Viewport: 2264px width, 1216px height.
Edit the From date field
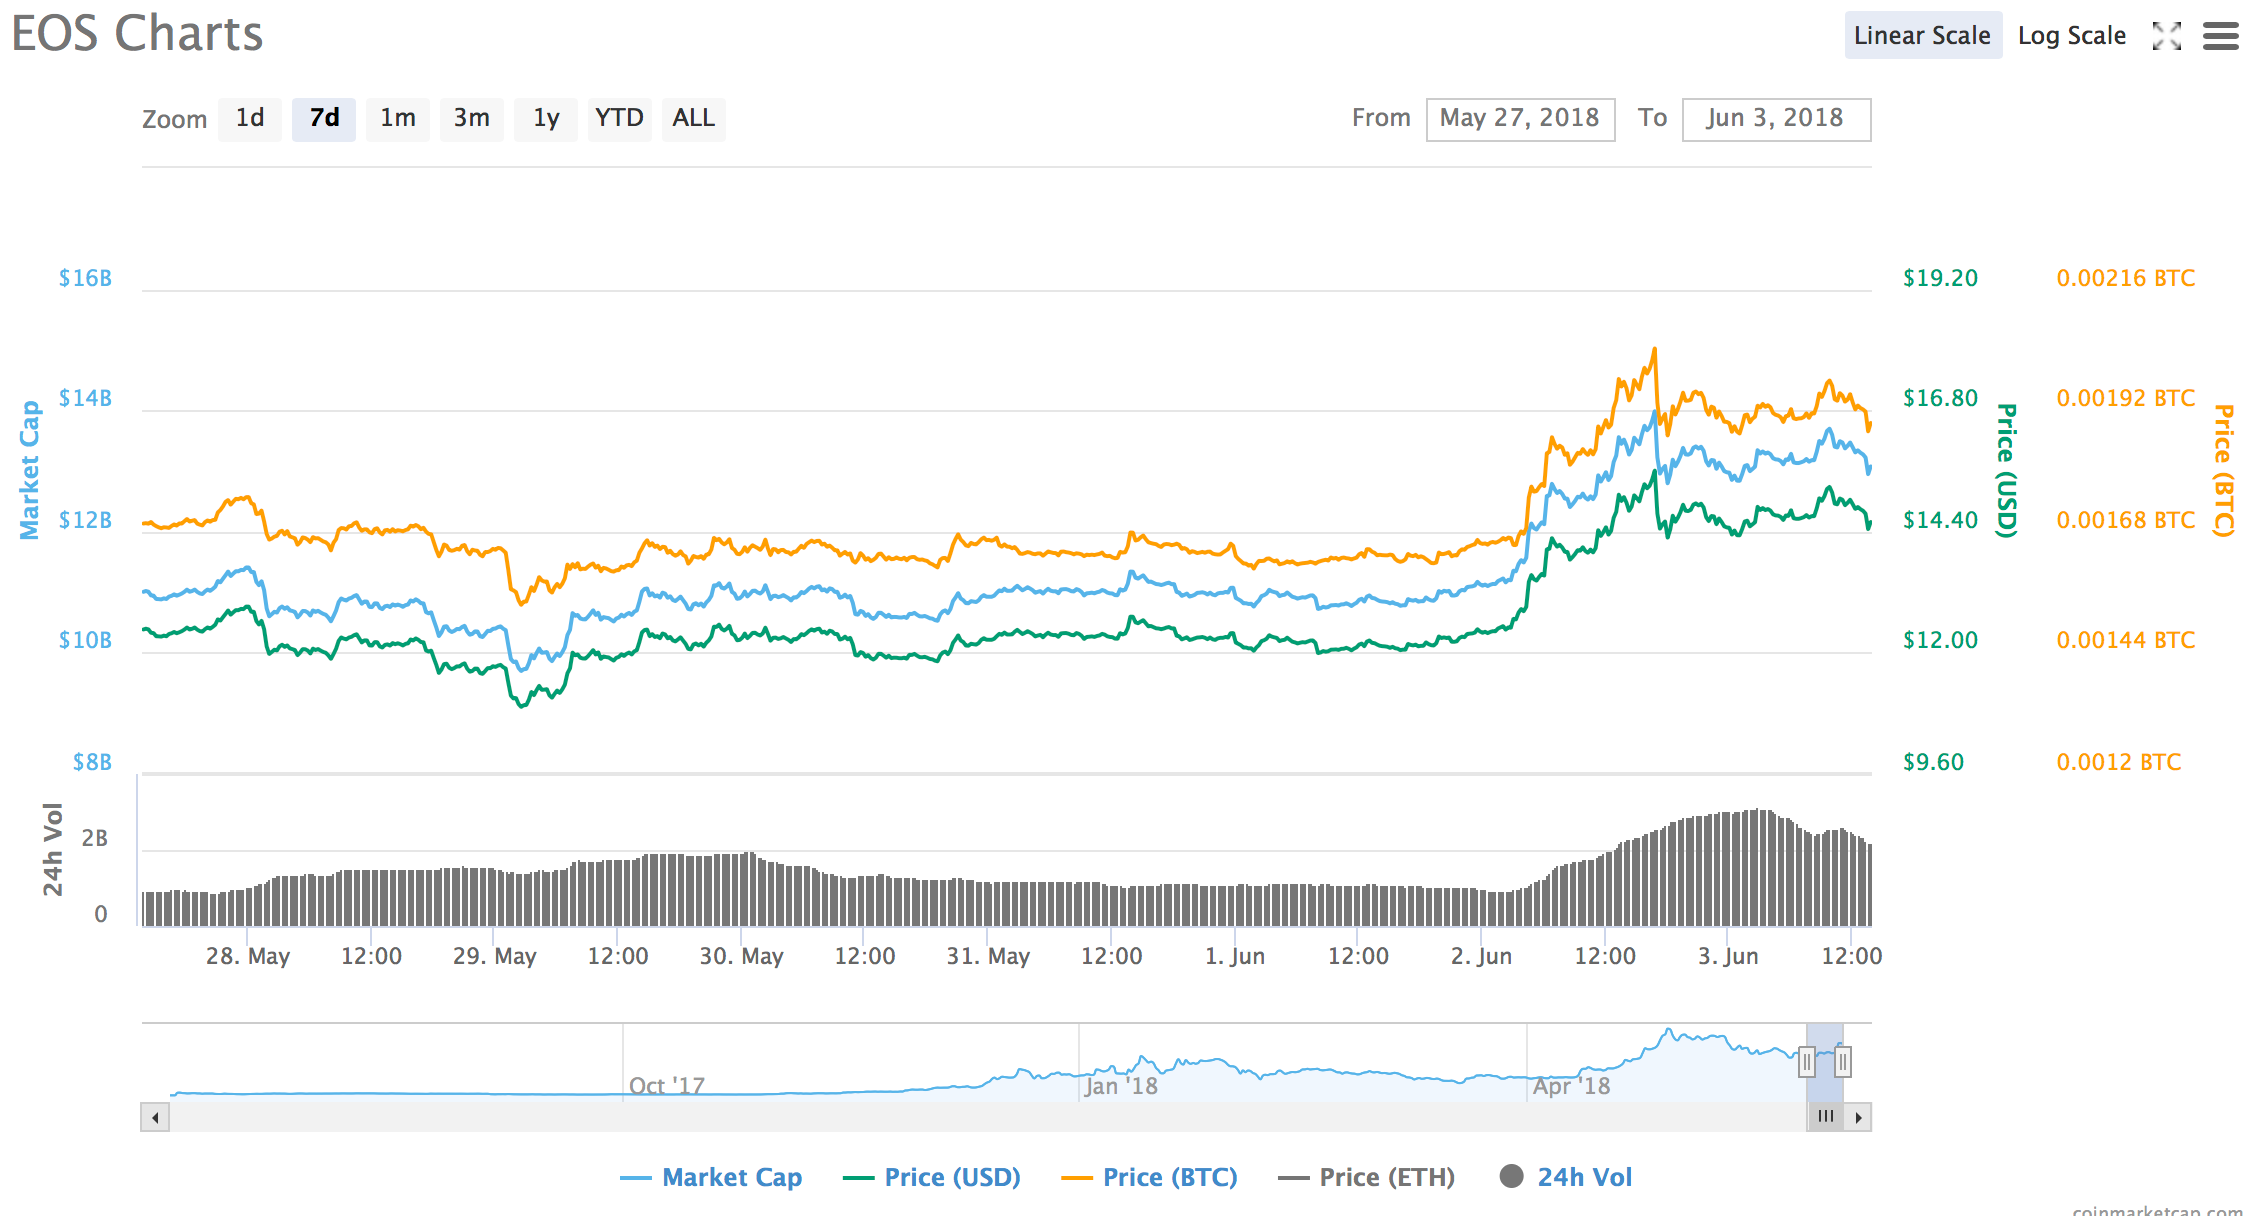1520,119
